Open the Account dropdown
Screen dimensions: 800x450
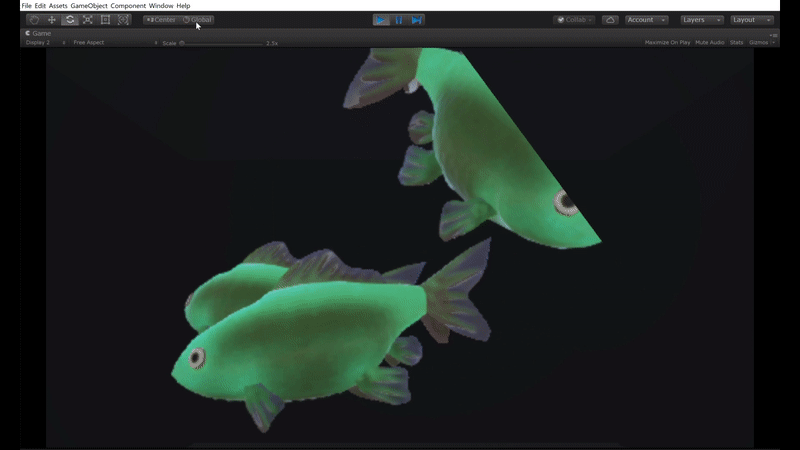tap(646, 20)
